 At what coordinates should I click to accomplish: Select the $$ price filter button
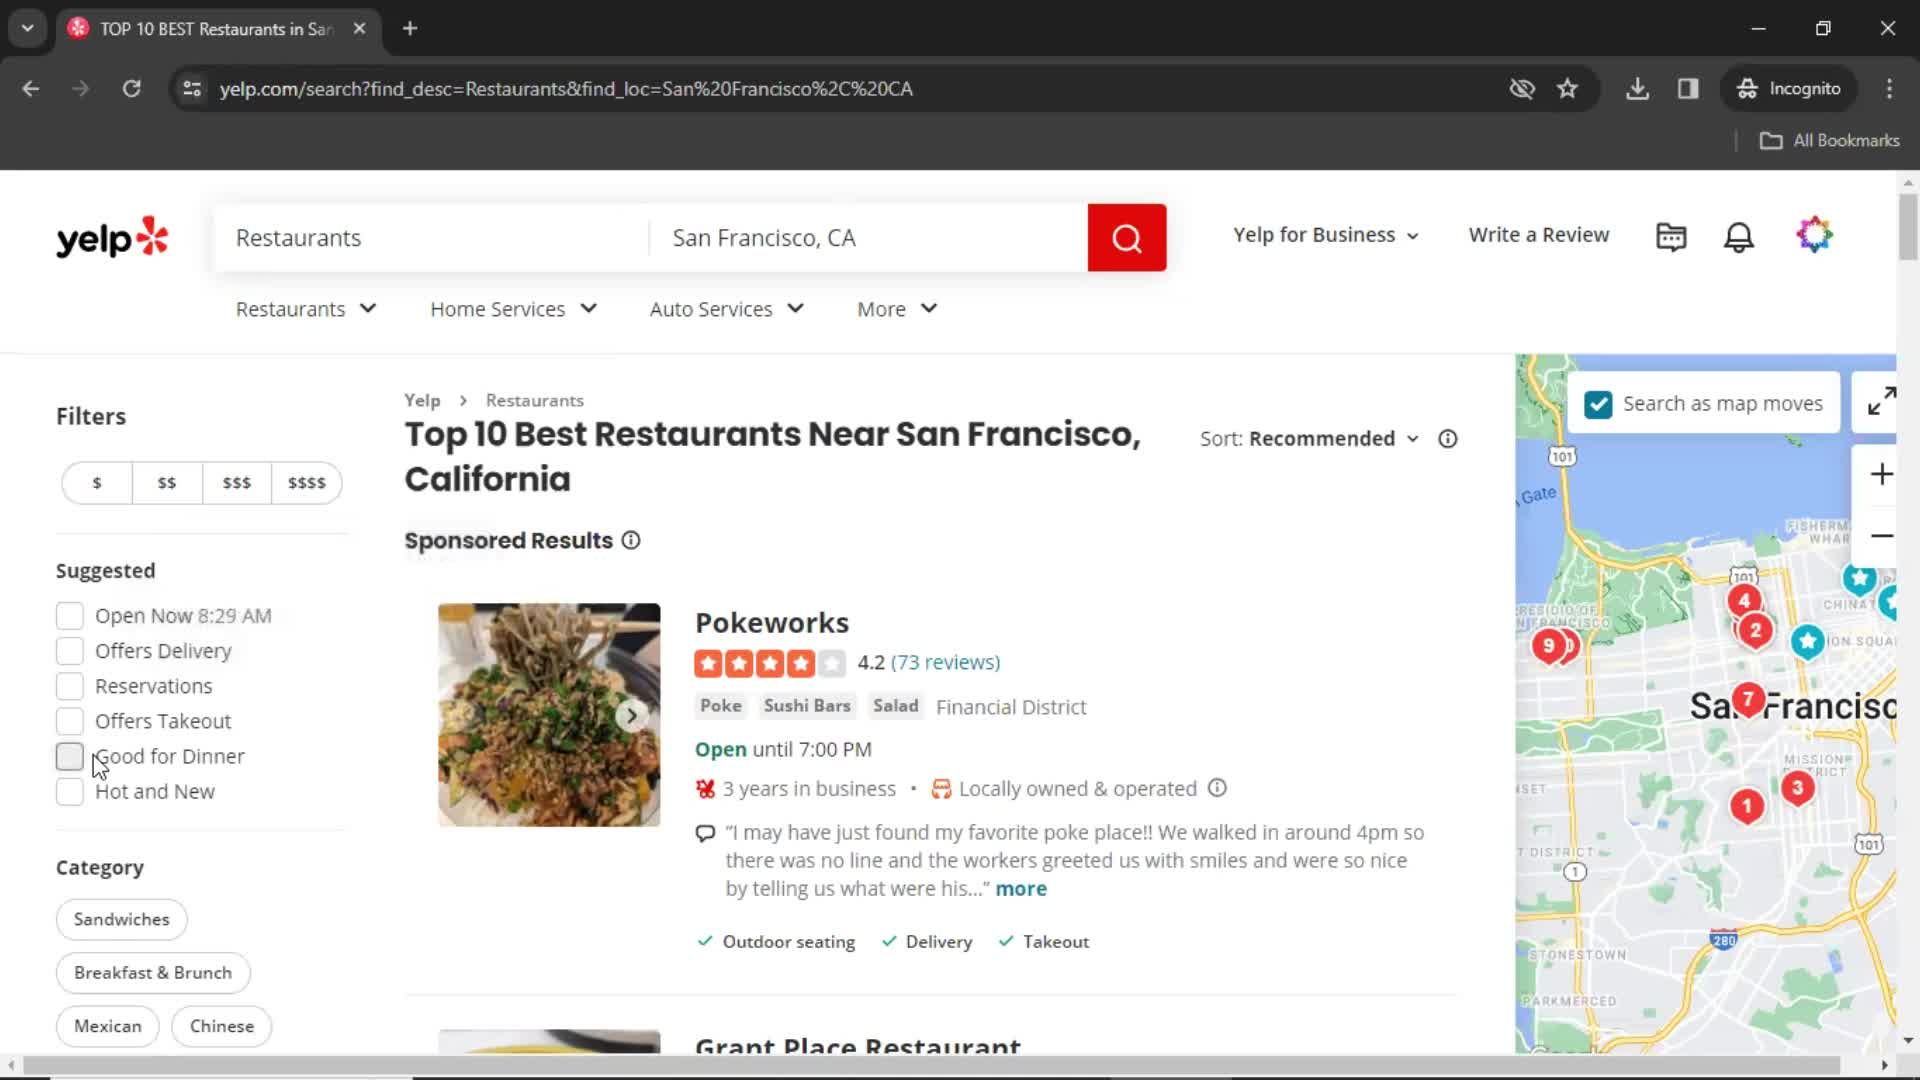click(x=166, y=481)
